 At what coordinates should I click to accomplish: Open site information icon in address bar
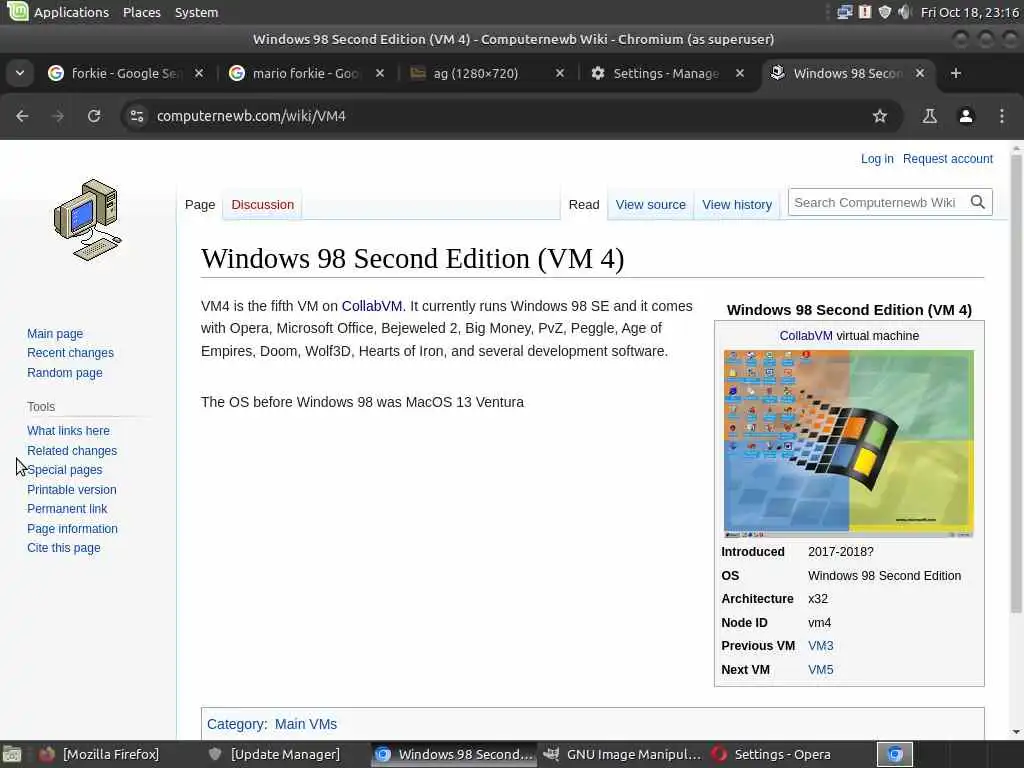coord(136,116)
